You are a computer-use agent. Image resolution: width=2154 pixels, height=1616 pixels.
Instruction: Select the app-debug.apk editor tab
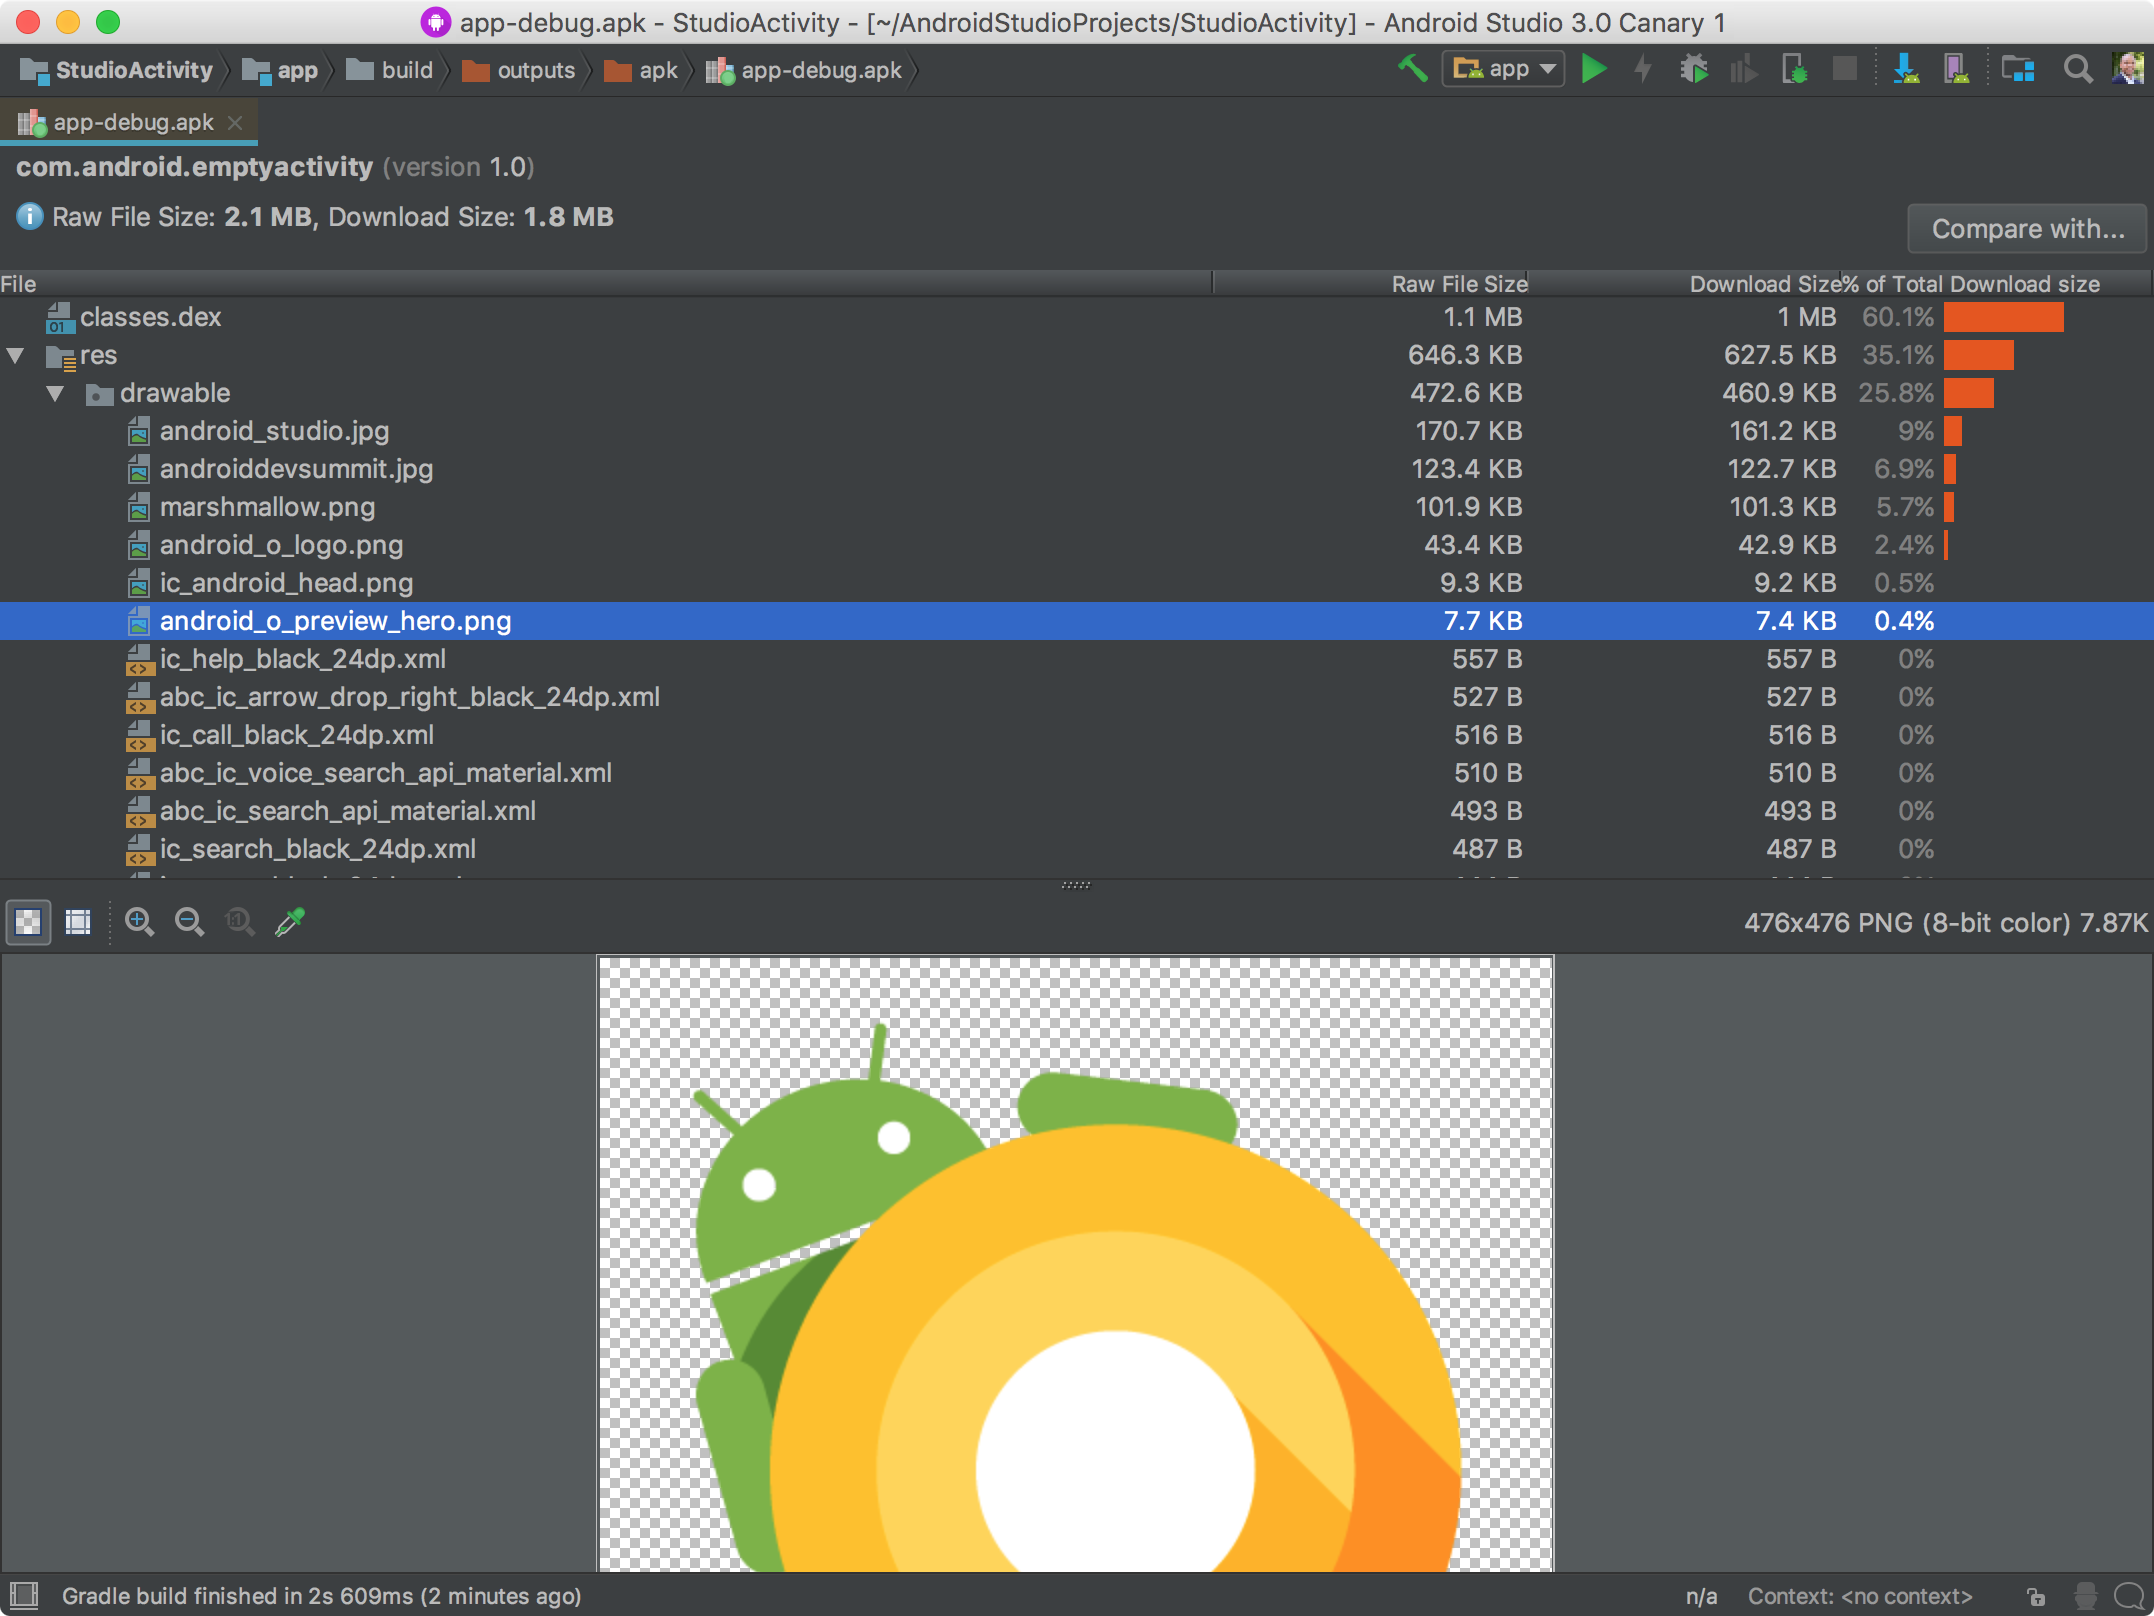click(x=132, y=122)
